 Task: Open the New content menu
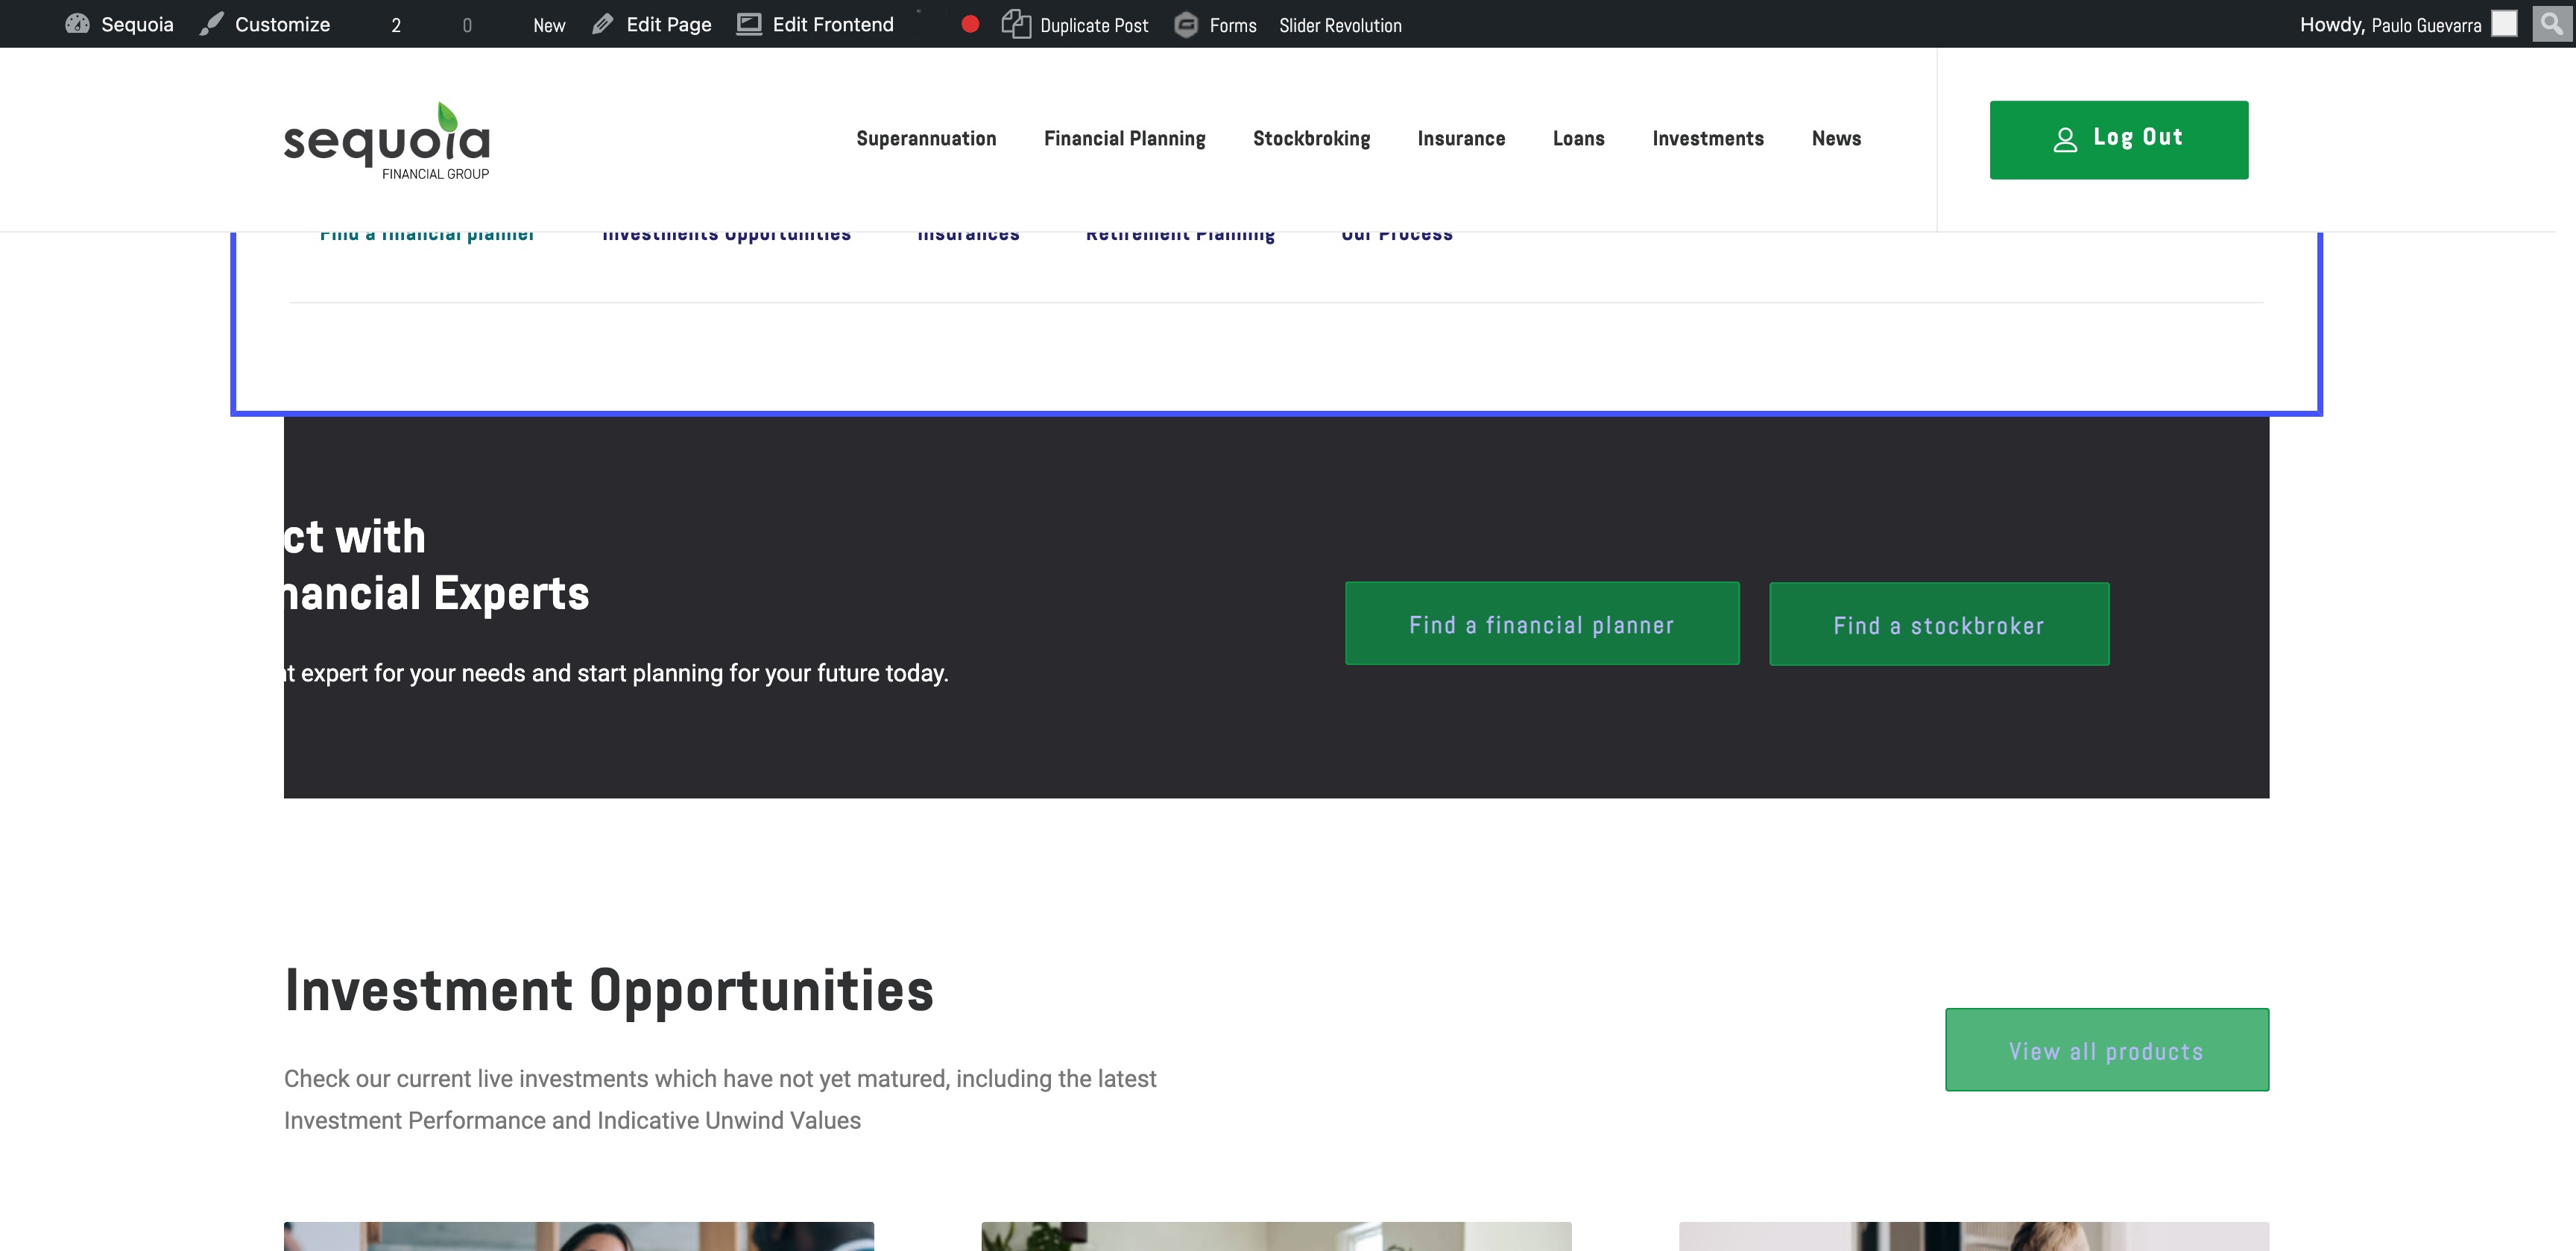coord(549,25)
